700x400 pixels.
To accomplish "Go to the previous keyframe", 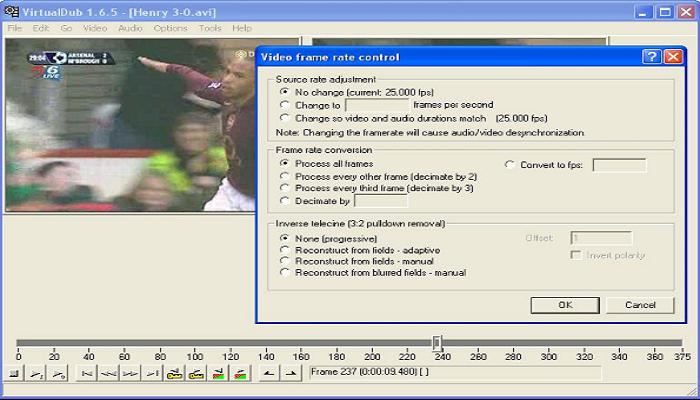I will 174,373.
